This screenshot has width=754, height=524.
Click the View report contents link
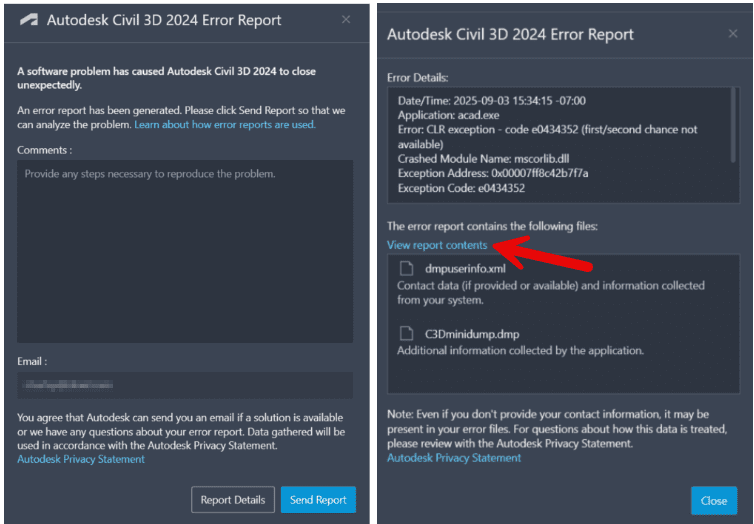point(437,245)
